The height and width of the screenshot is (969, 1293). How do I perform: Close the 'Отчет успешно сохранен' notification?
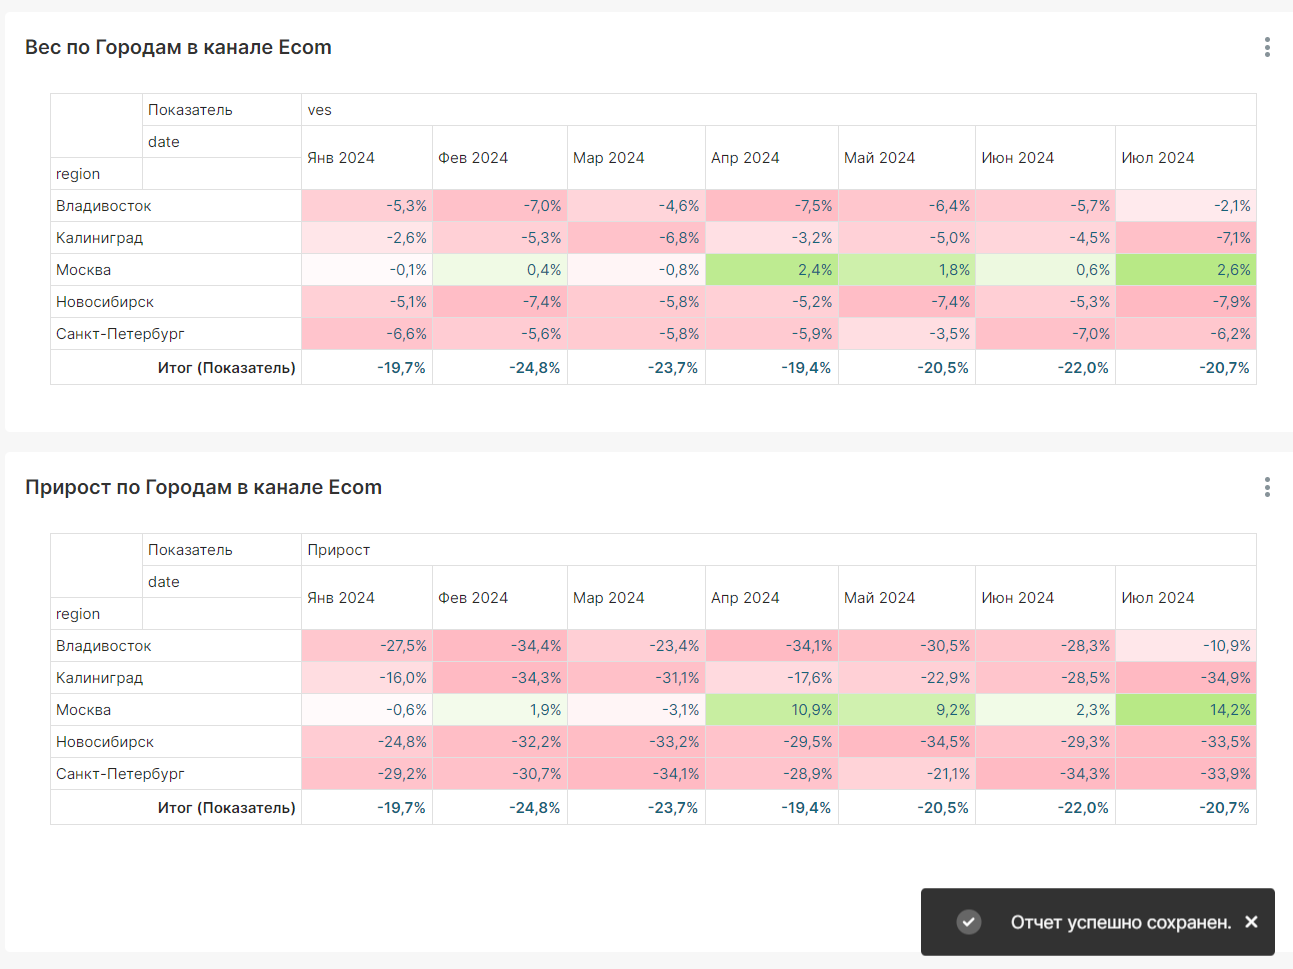[x=1251, y=922]
